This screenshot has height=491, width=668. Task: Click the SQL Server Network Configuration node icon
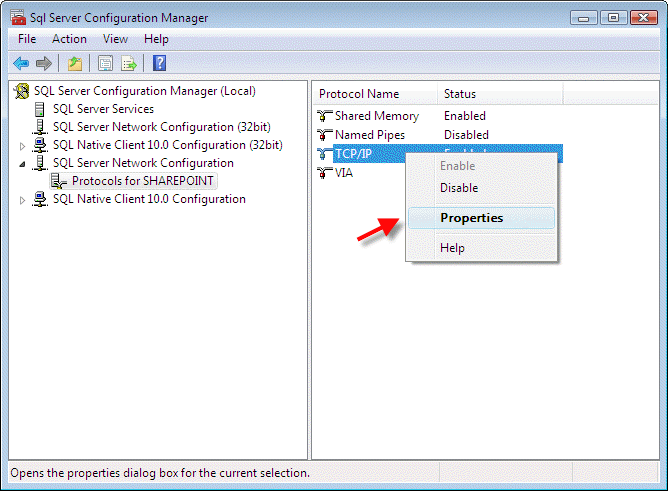[40, 163]
